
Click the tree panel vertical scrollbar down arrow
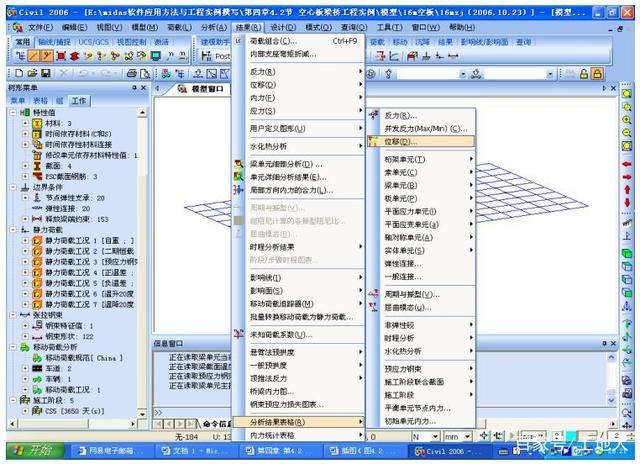pos(142,413)
